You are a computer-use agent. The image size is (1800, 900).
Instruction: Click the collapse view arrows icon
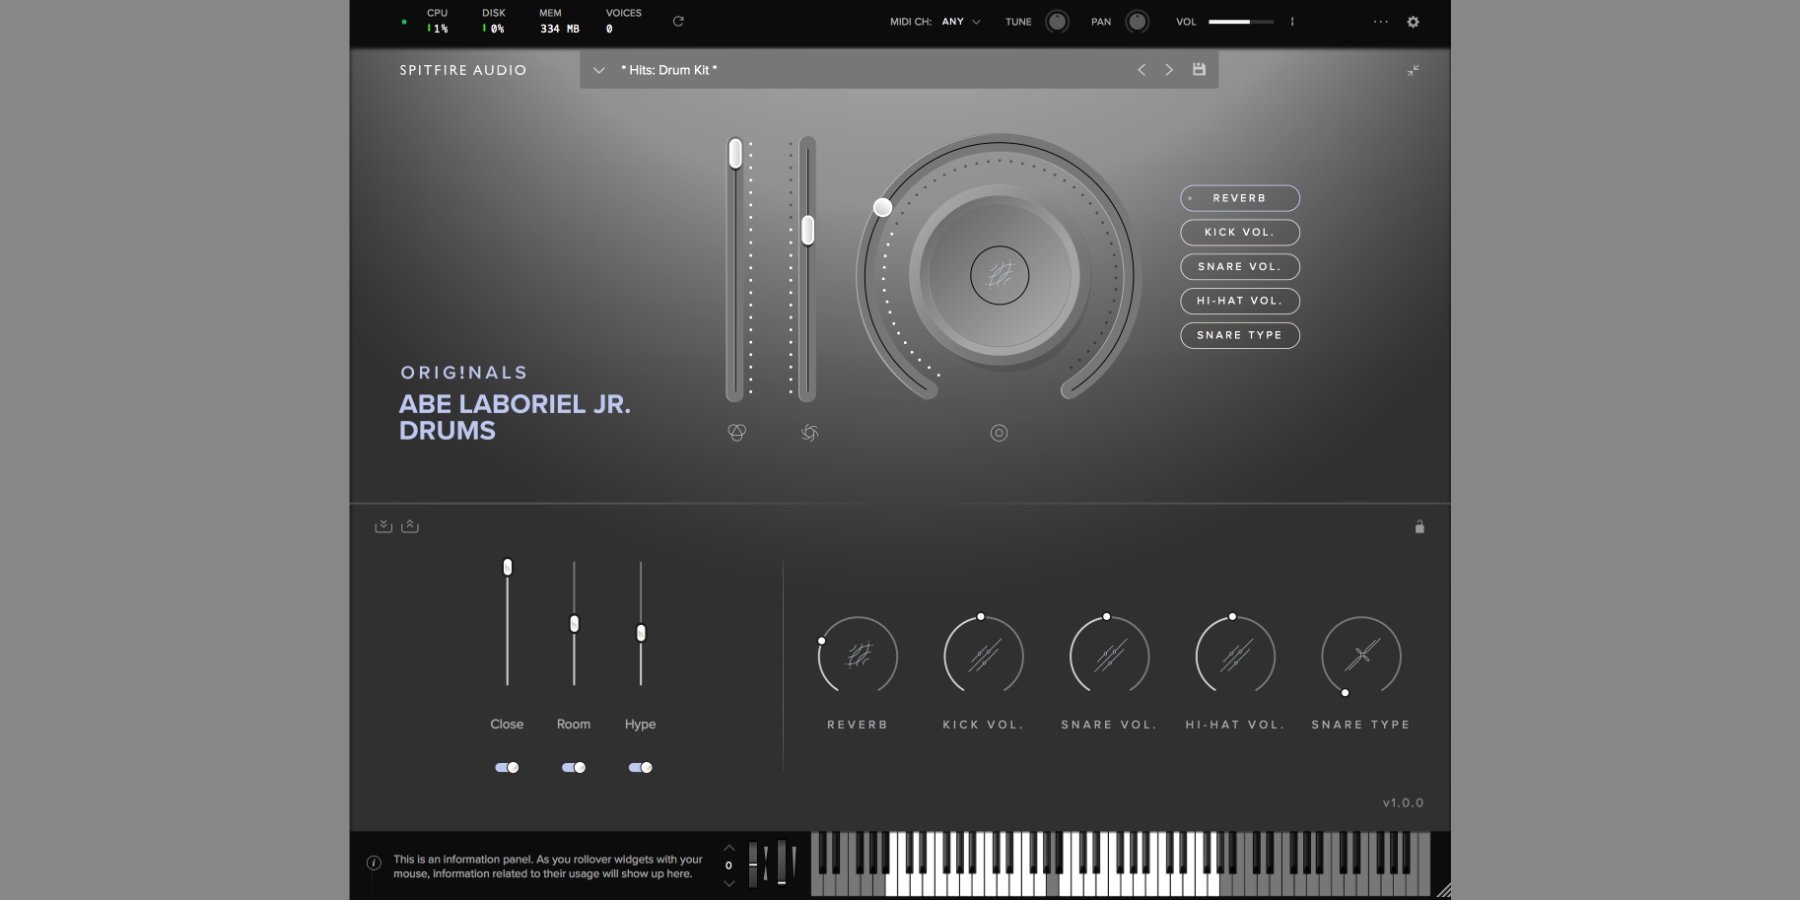coord(1413,71)
